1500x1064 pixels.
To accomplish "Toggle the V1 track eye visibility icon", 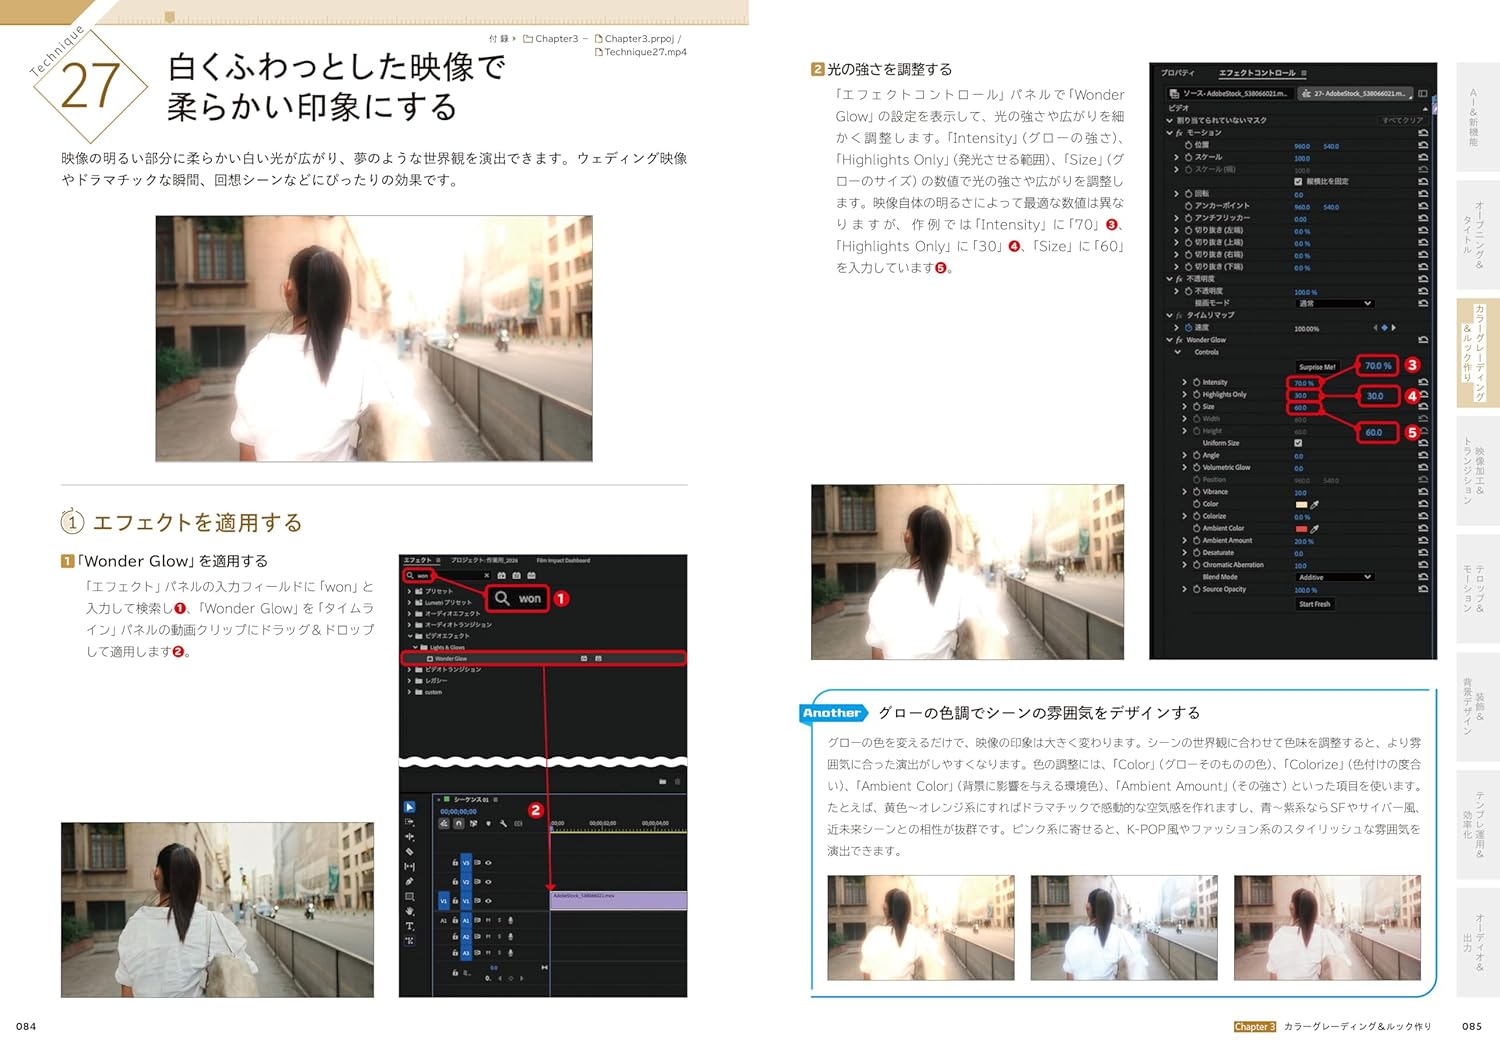I will coord(488,901).
